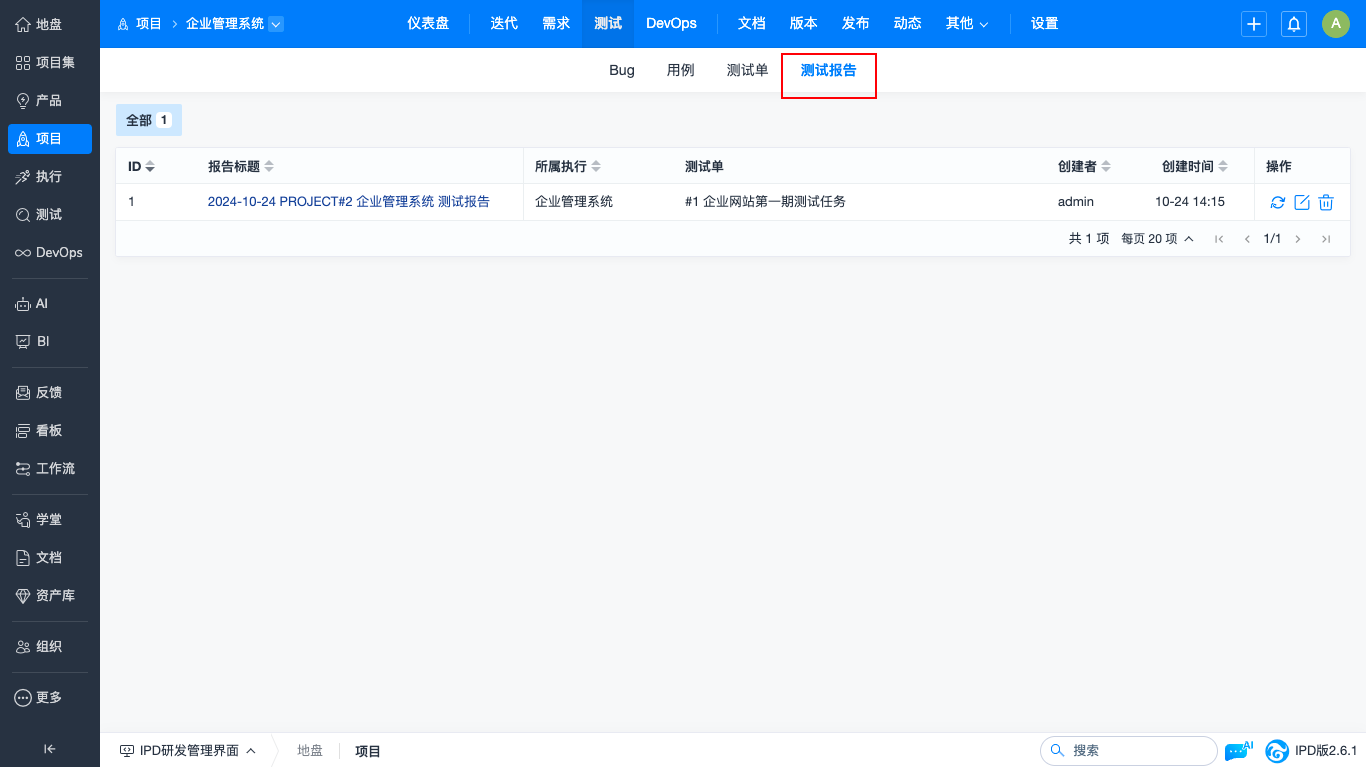
Task: Switch to the Bug sub-tab
Action: pos(622,71)
